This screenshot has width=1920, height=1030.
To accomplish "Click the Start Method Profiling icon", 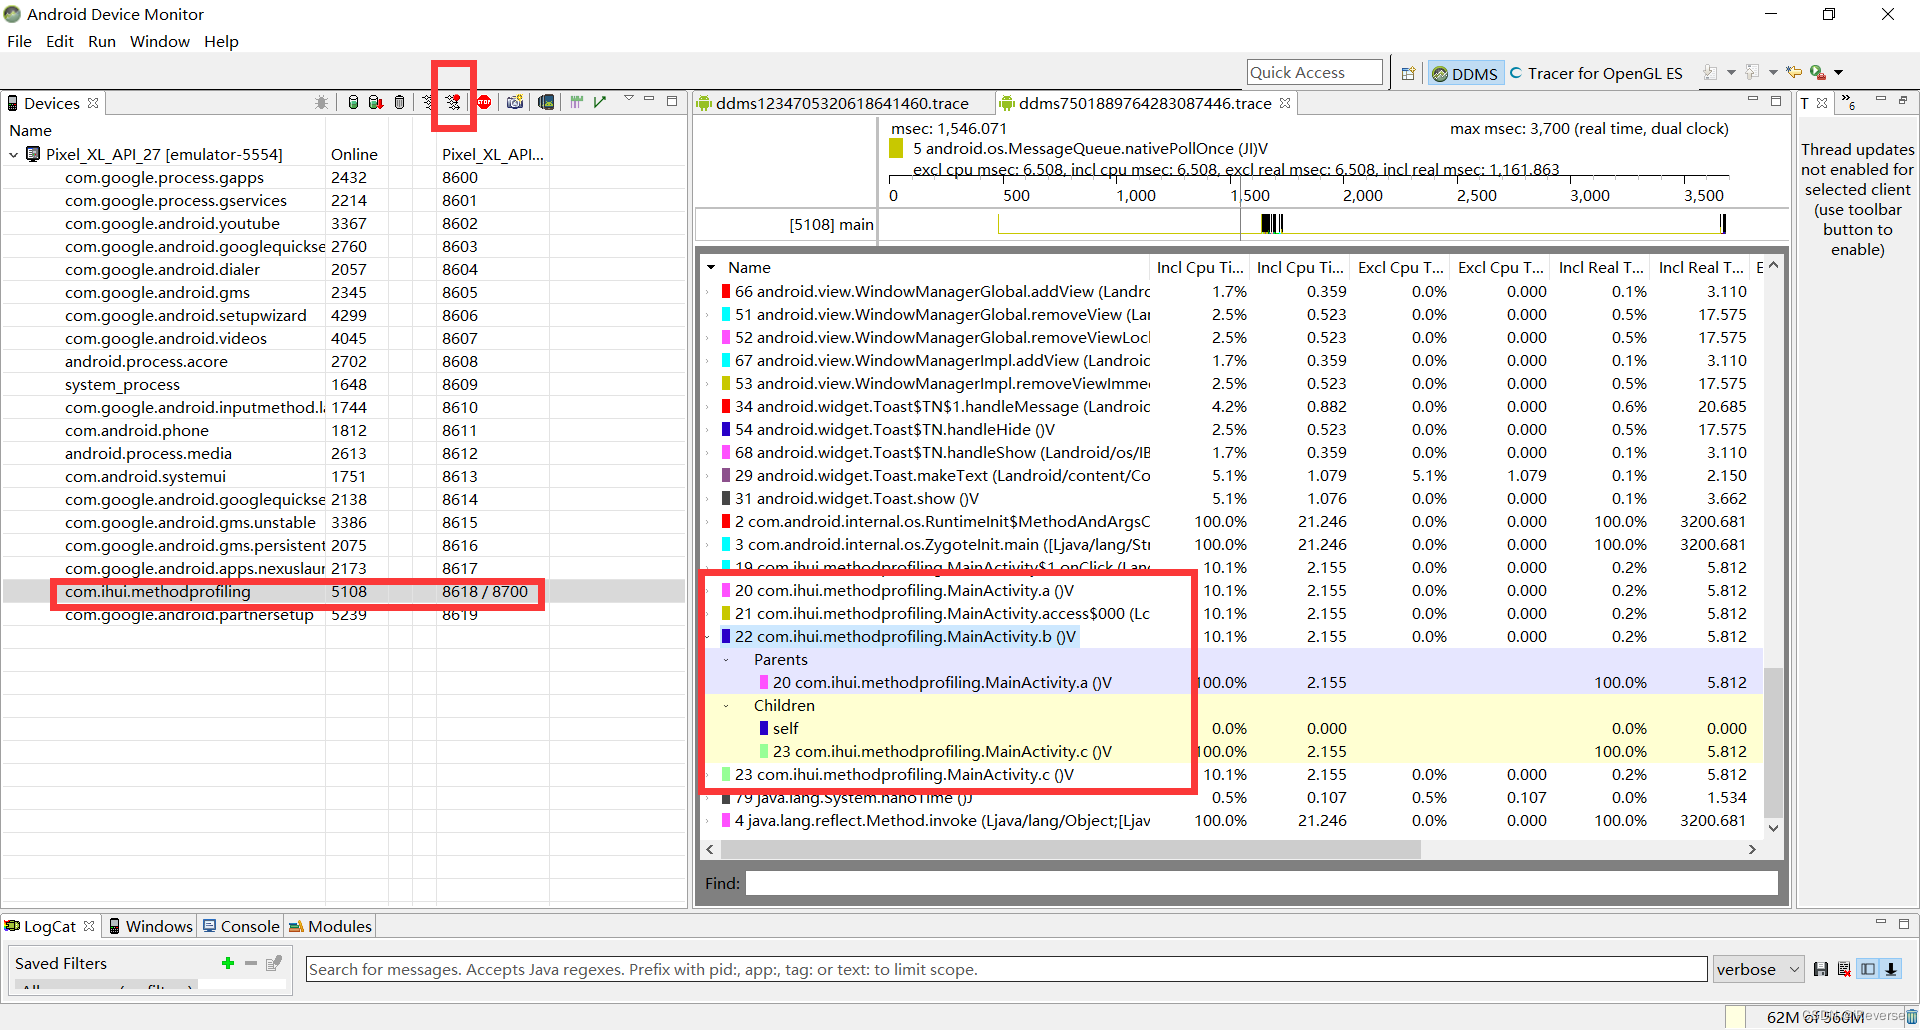I will click(x=454, y=102).
